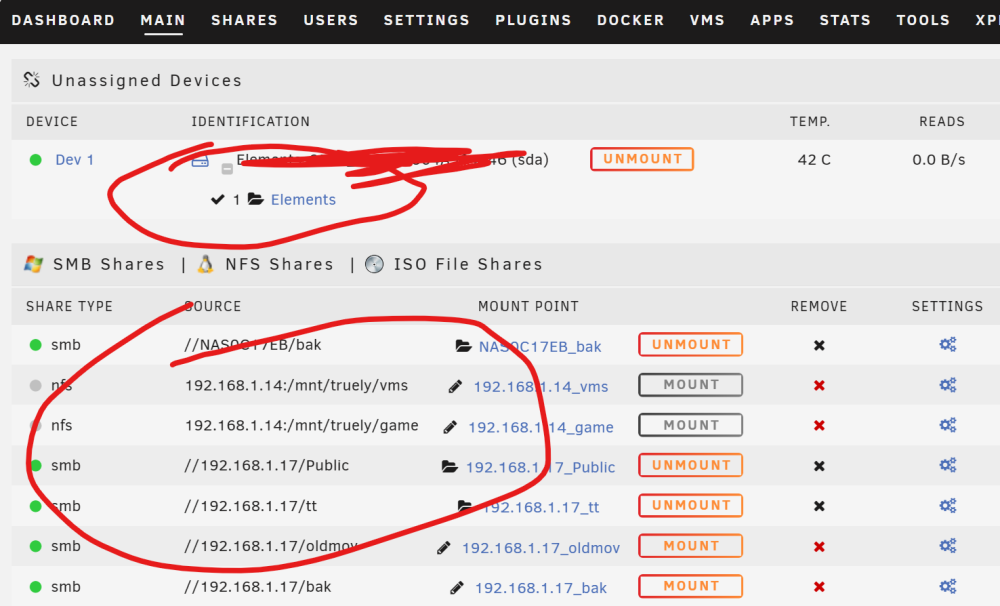Screen dimensions: 1000x606
Task: Click the remove X for //192.168.1.17/tt
Action: [819, 506]
